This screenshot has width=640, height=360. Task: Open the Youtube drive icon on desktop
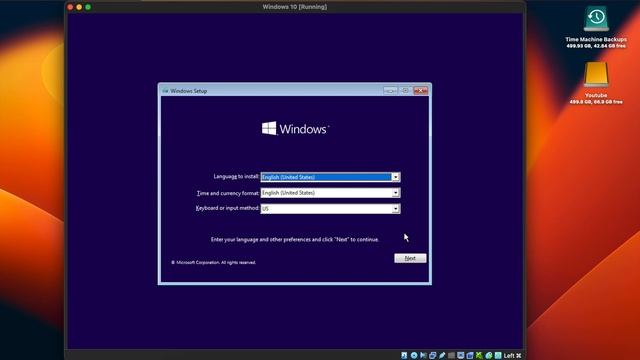click(596, 75)
